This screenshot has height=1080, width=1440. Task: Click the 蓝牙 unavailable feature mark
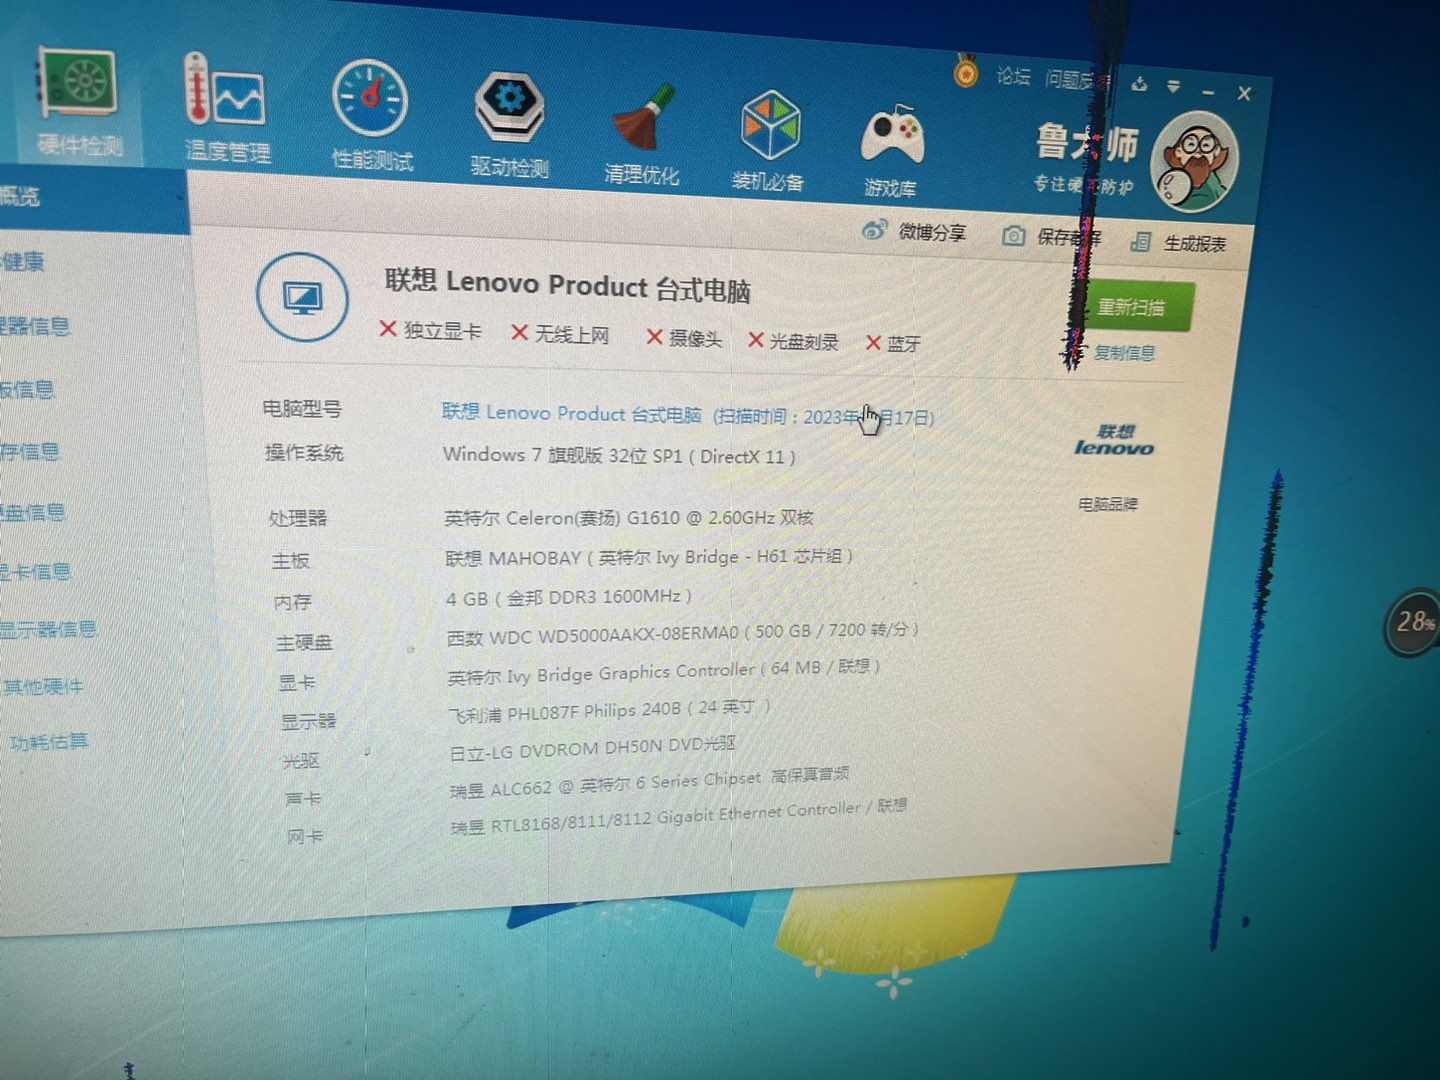coord(893,343)
